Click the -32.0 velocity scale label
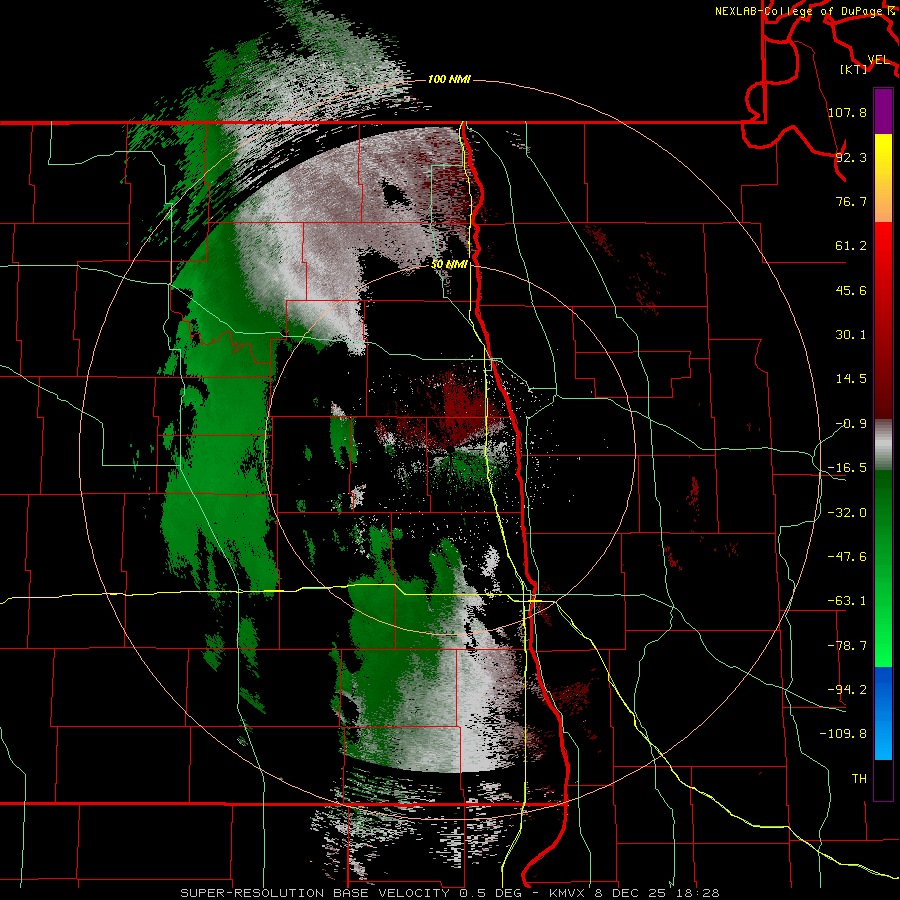This screenshot has height=900, width=900. 847,513
